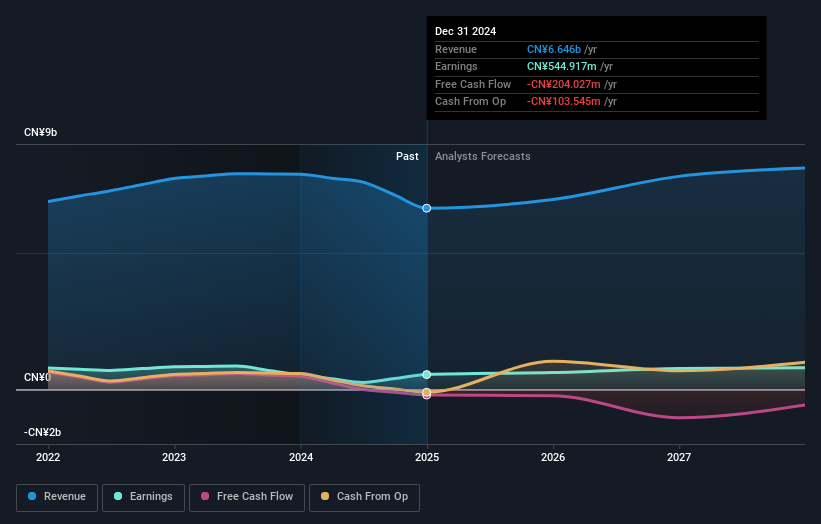Image resolution: width=821 pixels, height=524 pixels.
Task: Click the Earnings value CN¥544.917m in tooltip
Action: point(562,66)
